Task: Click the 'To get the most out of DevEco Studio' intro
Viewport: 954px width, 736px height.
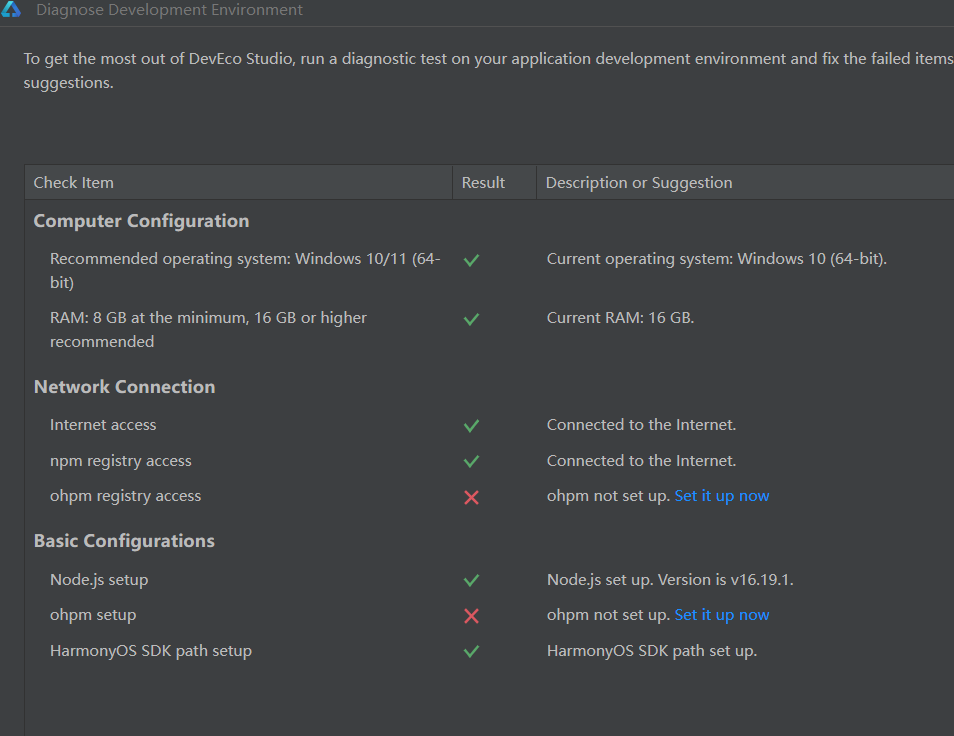Action: tap(489, 71)
